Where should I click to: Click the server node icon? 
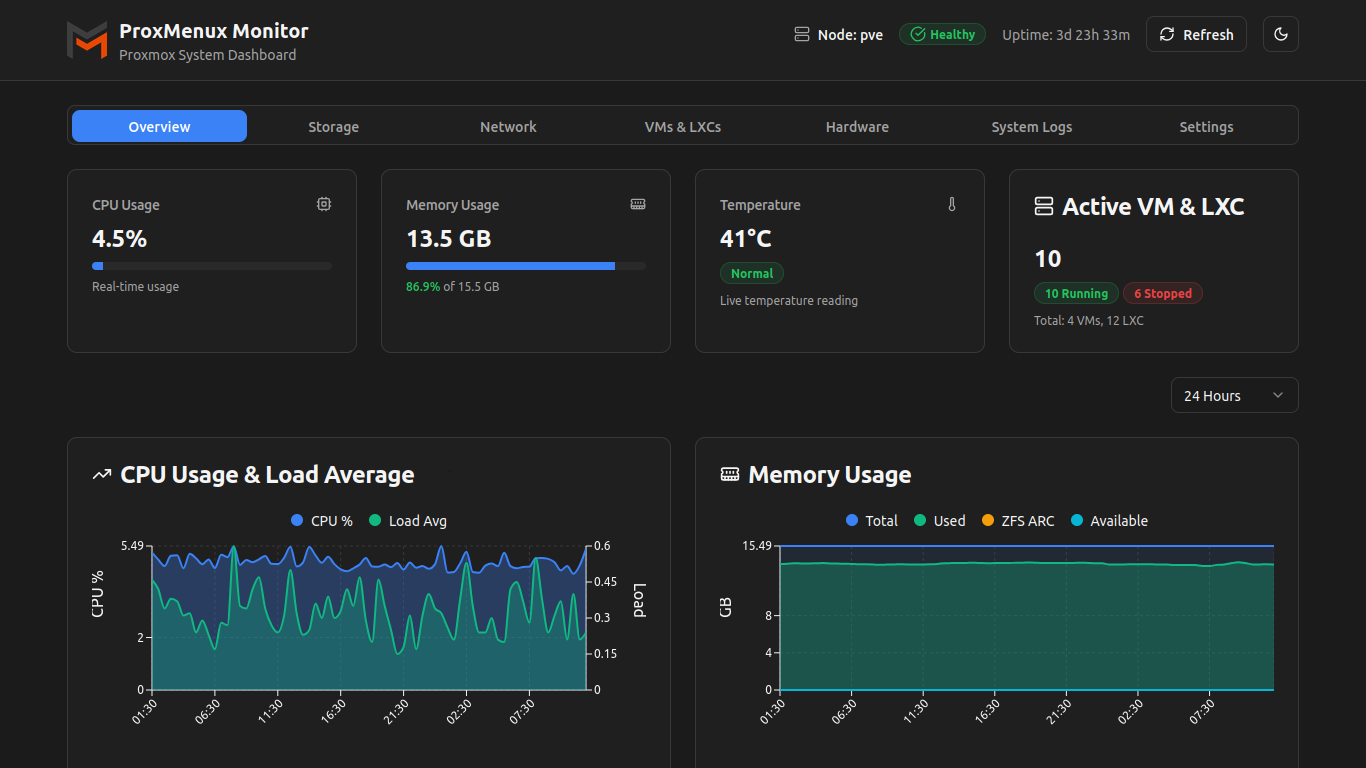801,35
